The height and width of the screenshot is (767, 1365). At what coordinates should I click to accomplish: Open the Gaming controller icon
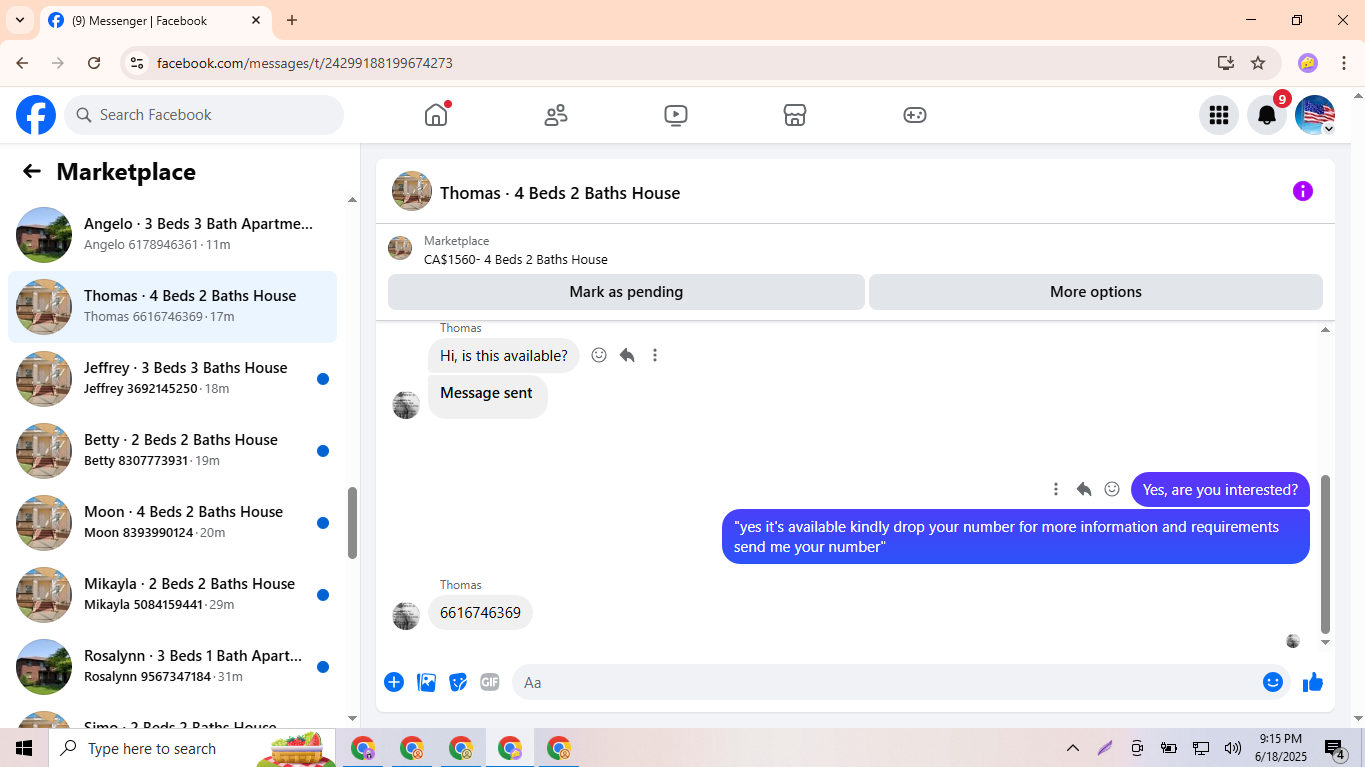click(915, 115)
